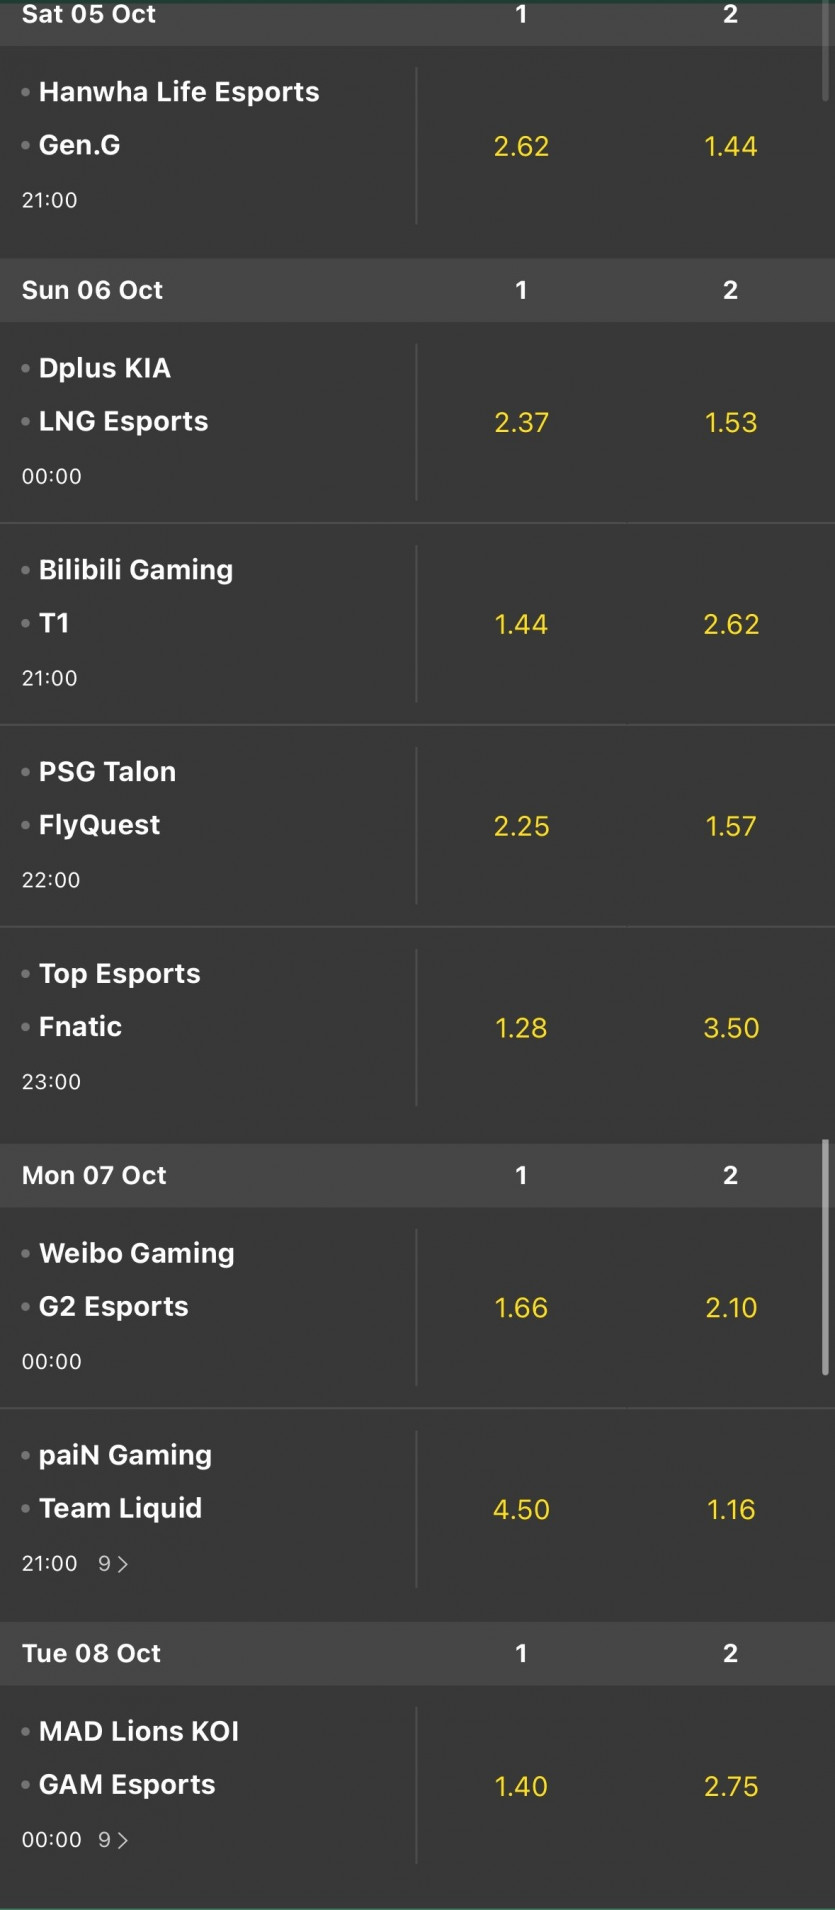Screen dimensions: 835x1910
Task: Select 1.44 odds for Gen.G
Action: tap(731, 146)
